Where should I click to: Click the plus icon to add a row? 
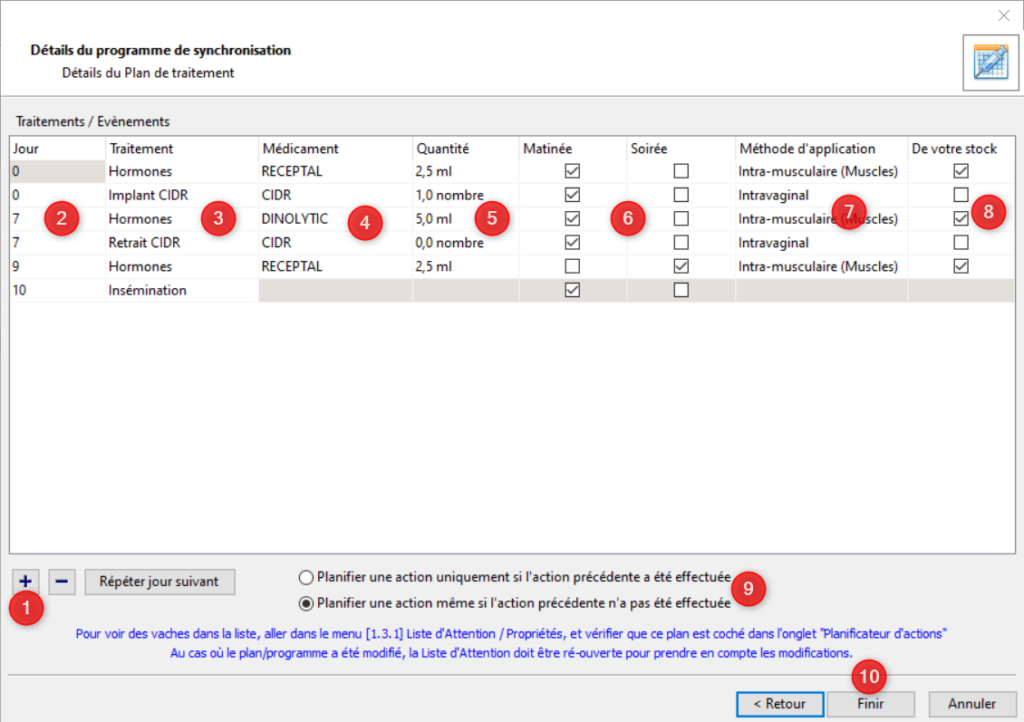pyautogui.click(x=26, y=581)
